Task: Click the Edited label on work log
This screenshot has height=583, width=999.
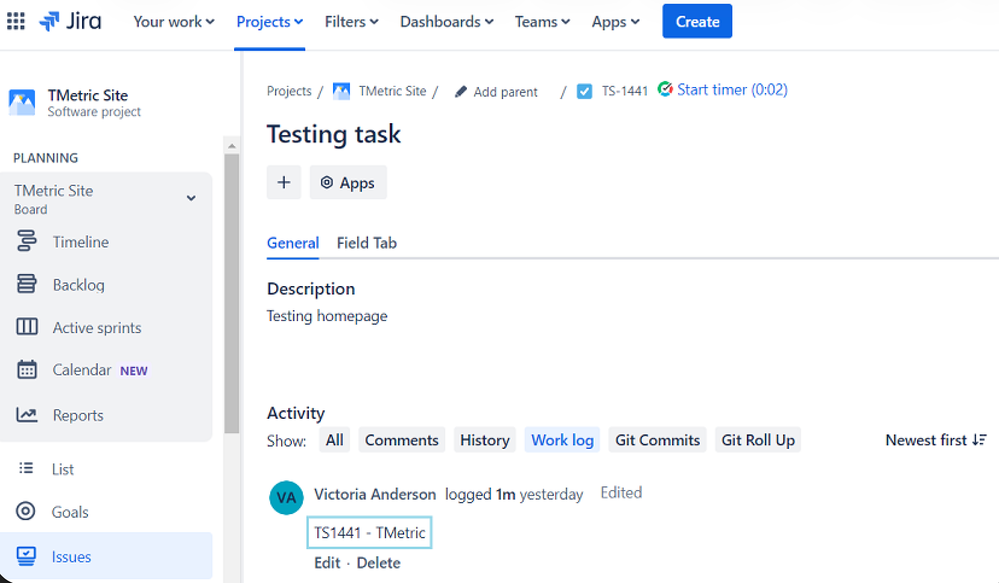Action: [621, 493]
